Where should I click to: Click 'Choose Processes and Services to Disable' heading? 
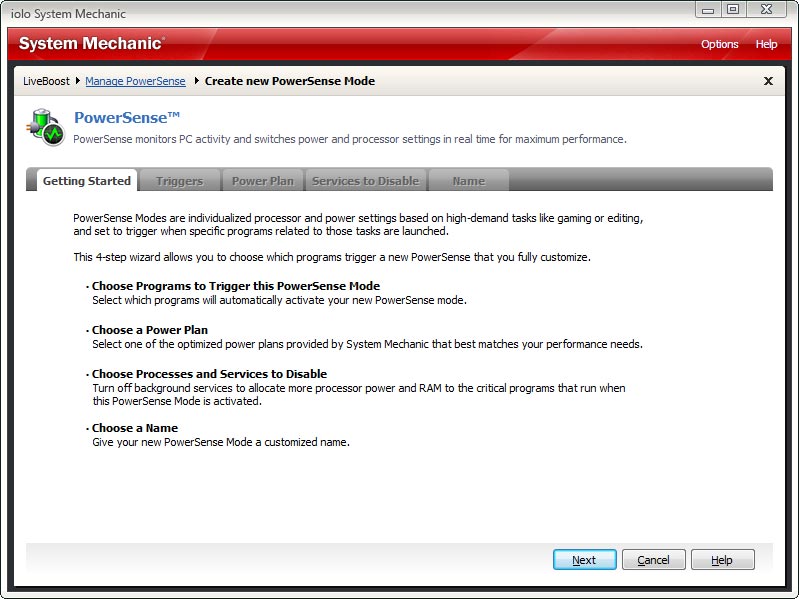[x=209, y=373]
